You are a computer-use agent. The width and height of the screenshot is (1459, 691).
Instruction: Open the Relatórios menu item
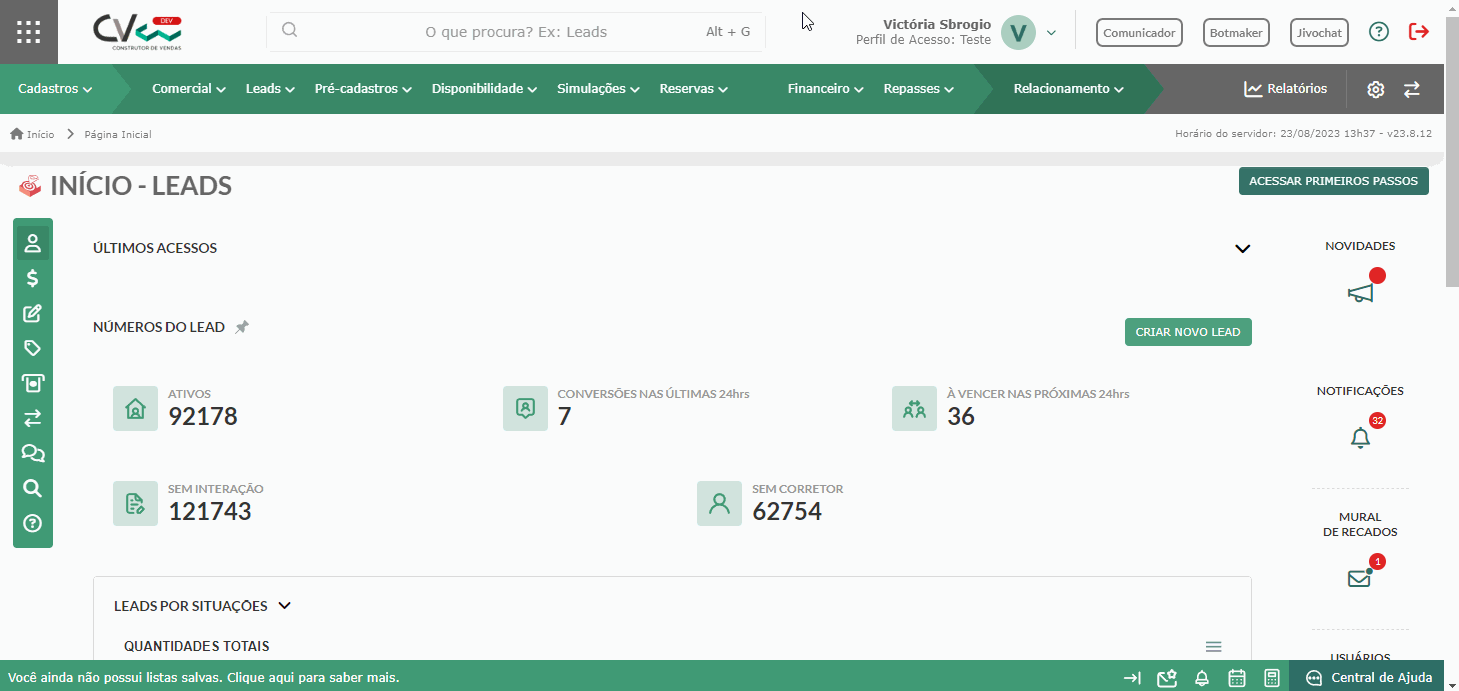(x=1285, y=89)
